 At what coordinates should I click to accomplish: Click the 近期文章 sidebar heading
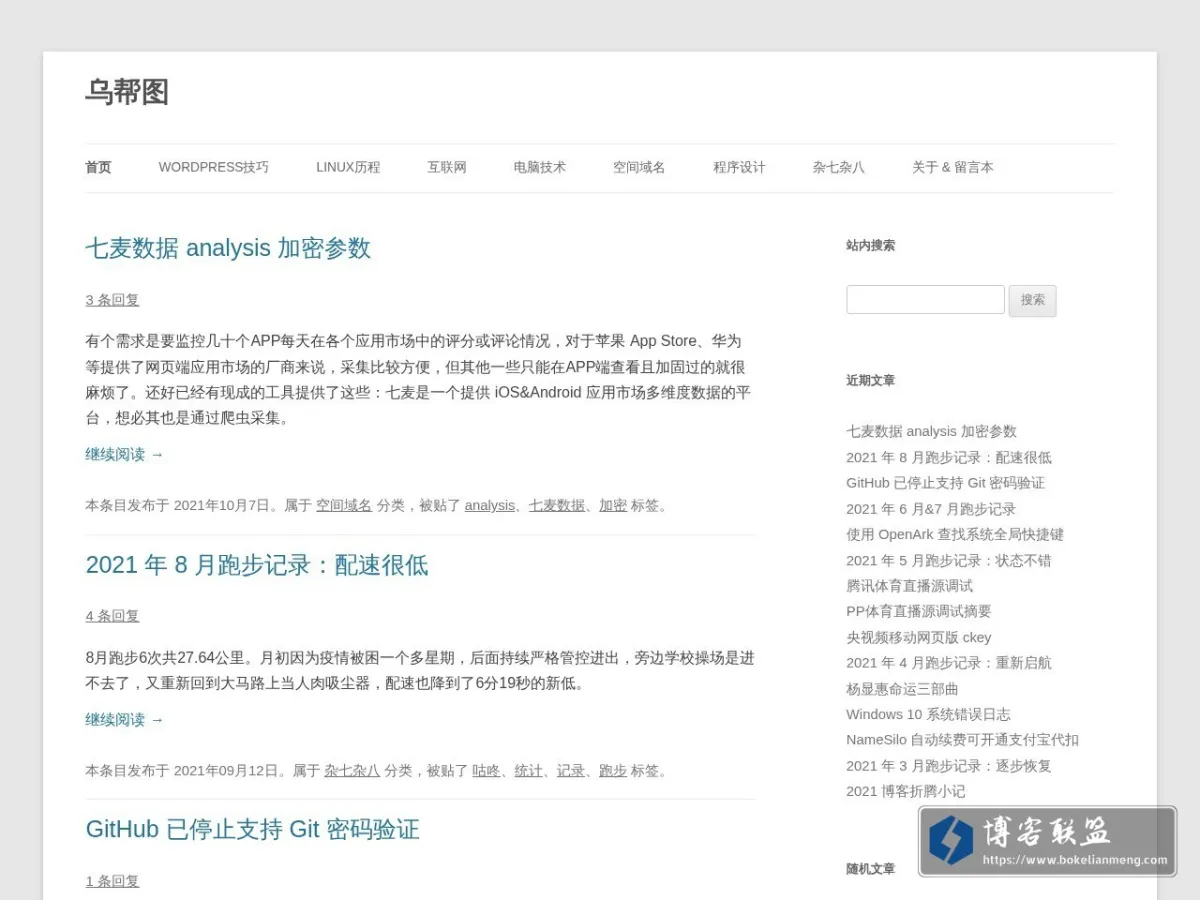click(x=870, y=380)
